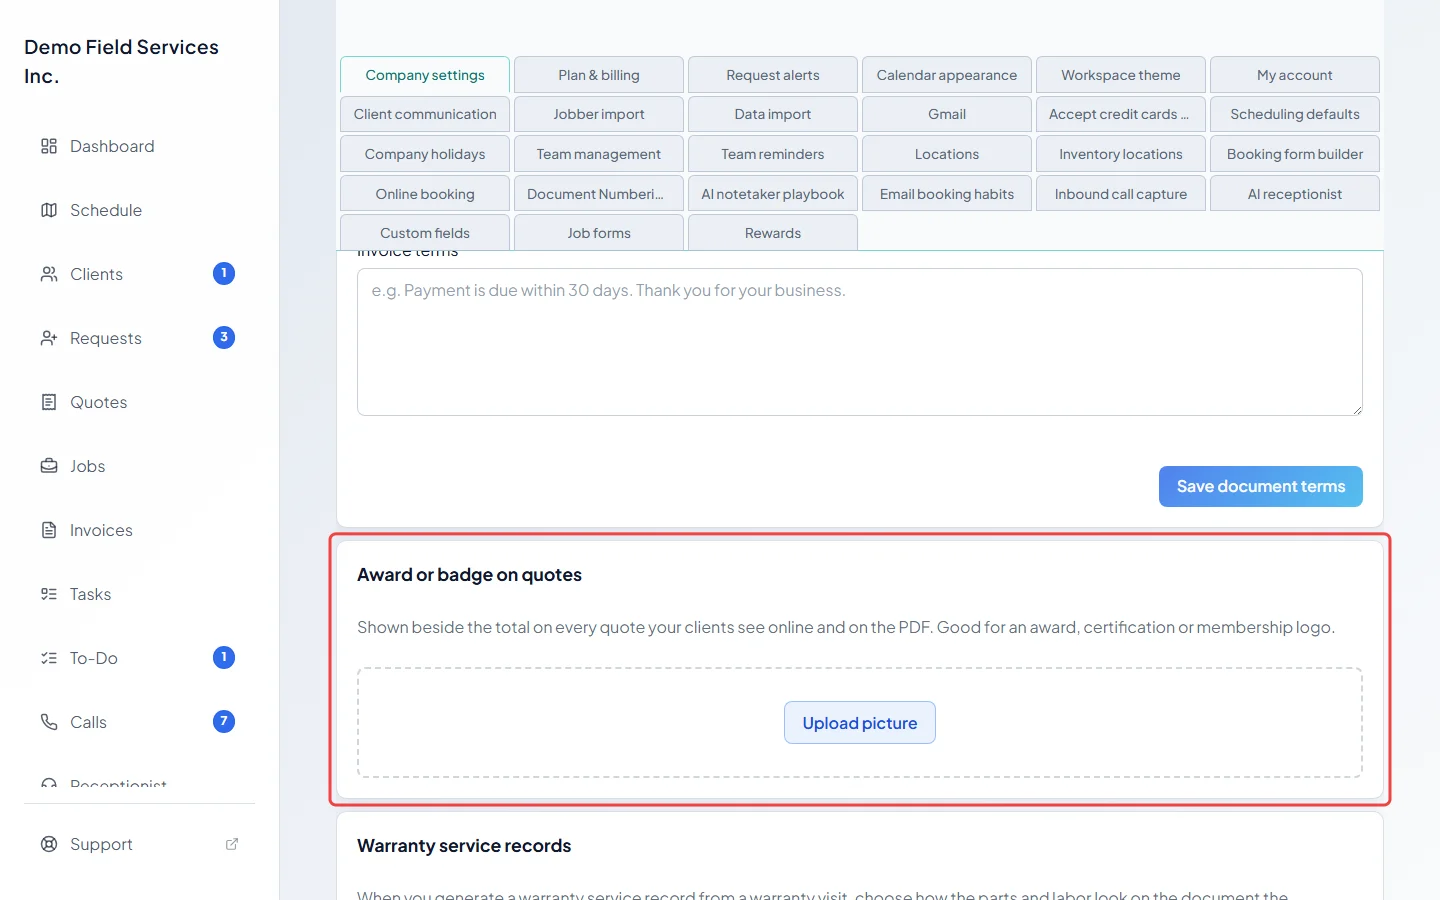Click the Demo Field Services Inc. title
1440x900 pixels.
[121, 61]
